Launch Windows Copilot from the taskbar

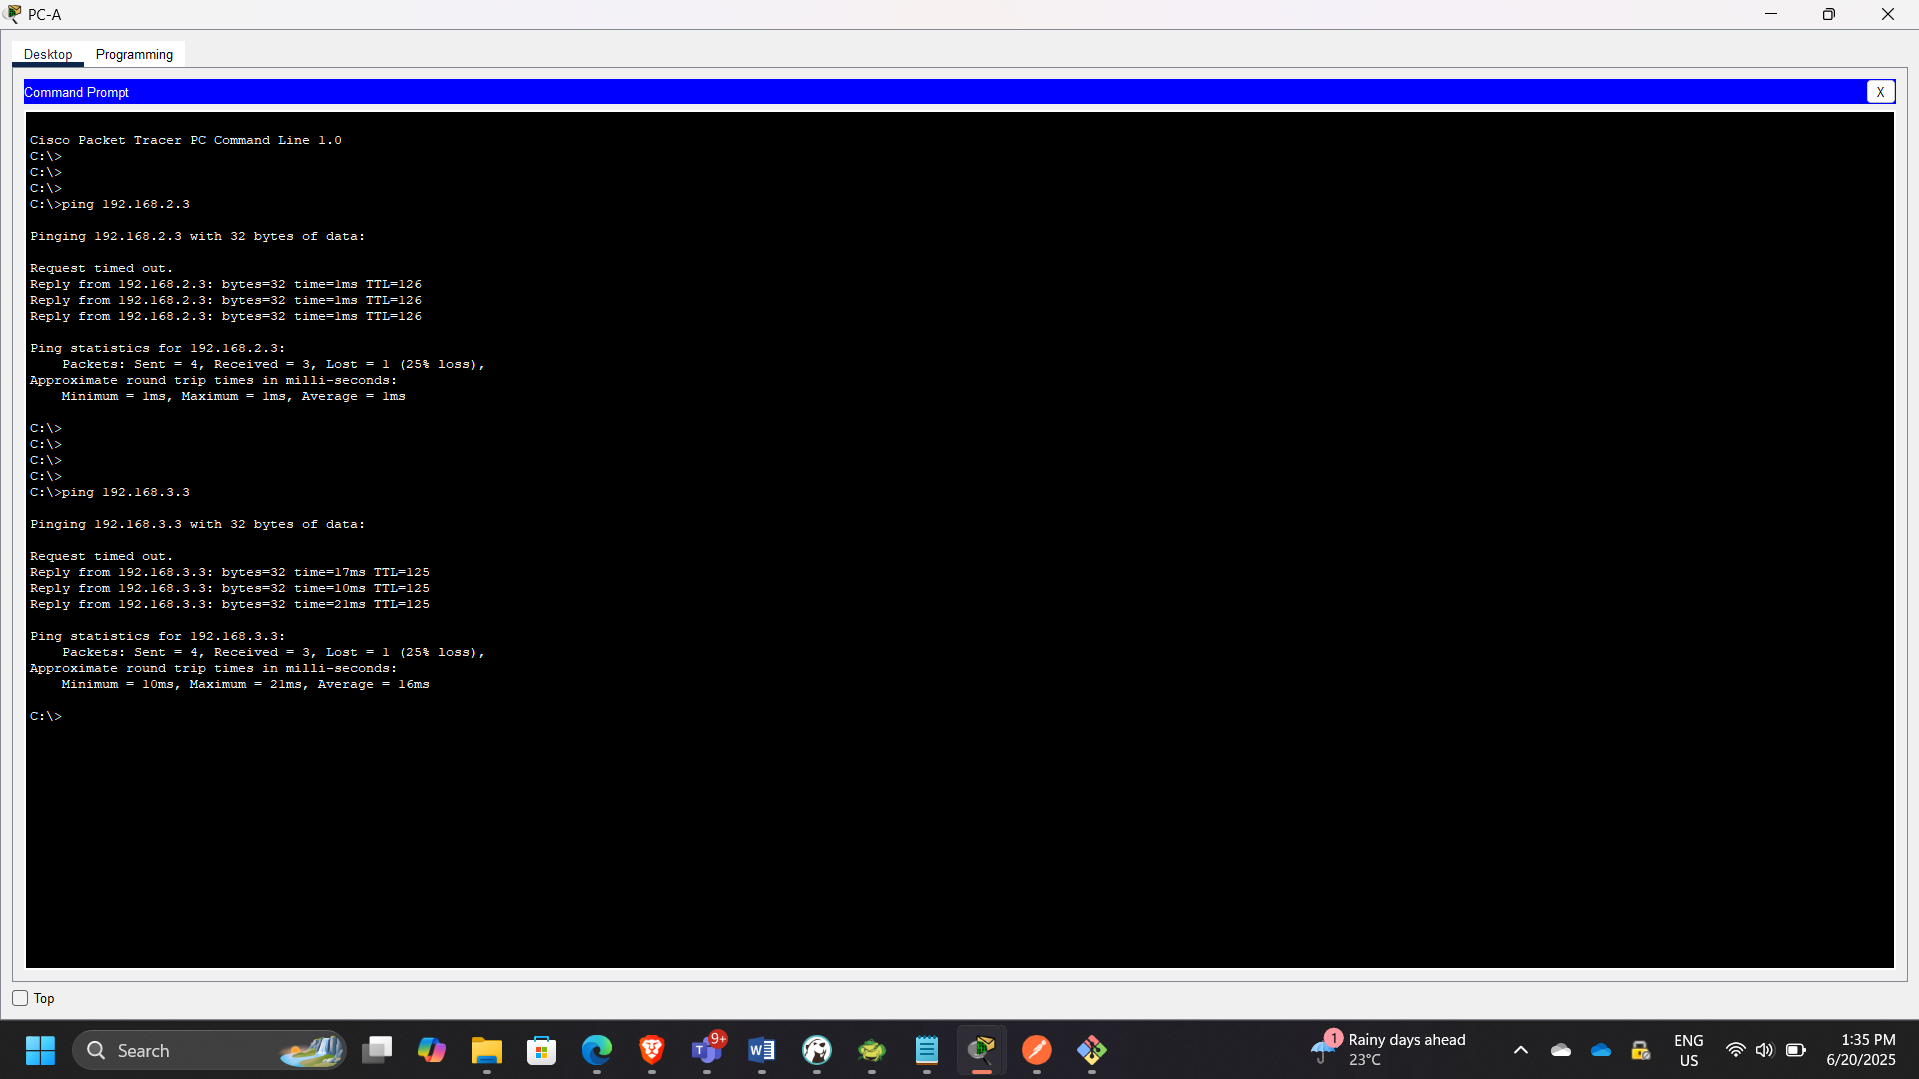tap(431, 1050)
